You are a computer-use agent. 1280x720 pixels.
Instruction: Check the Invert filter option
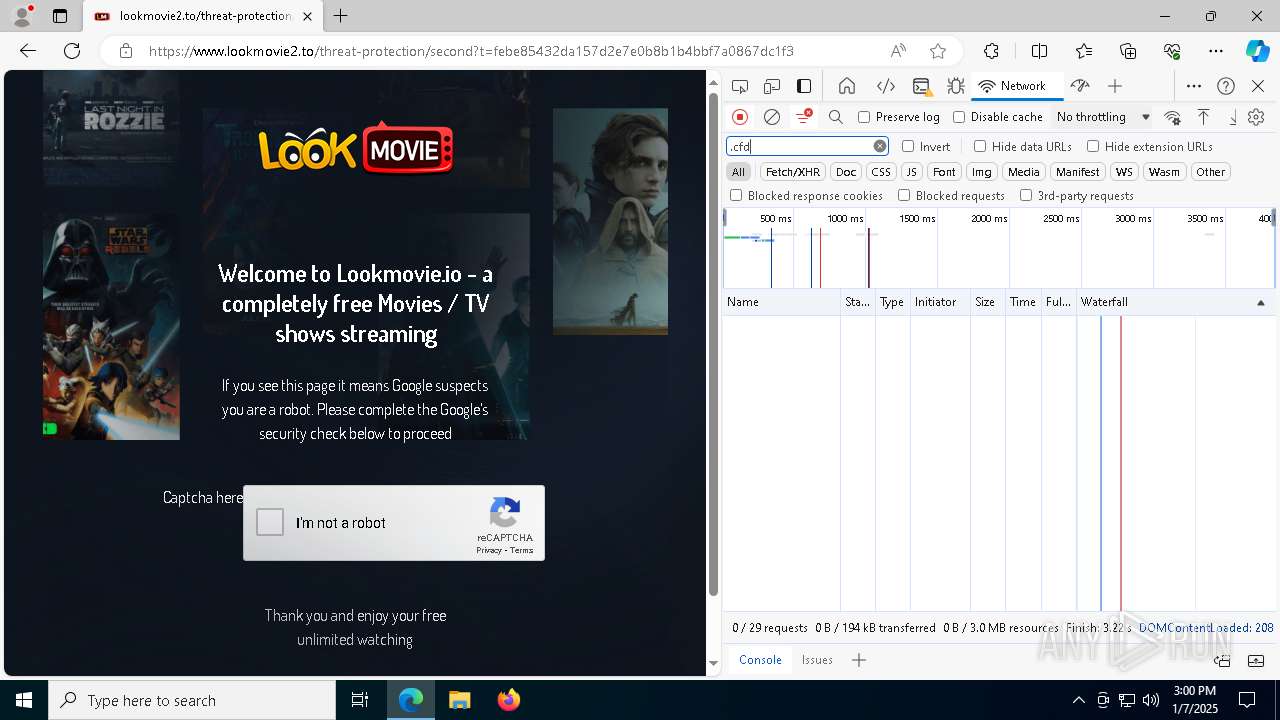coord(908,146)
